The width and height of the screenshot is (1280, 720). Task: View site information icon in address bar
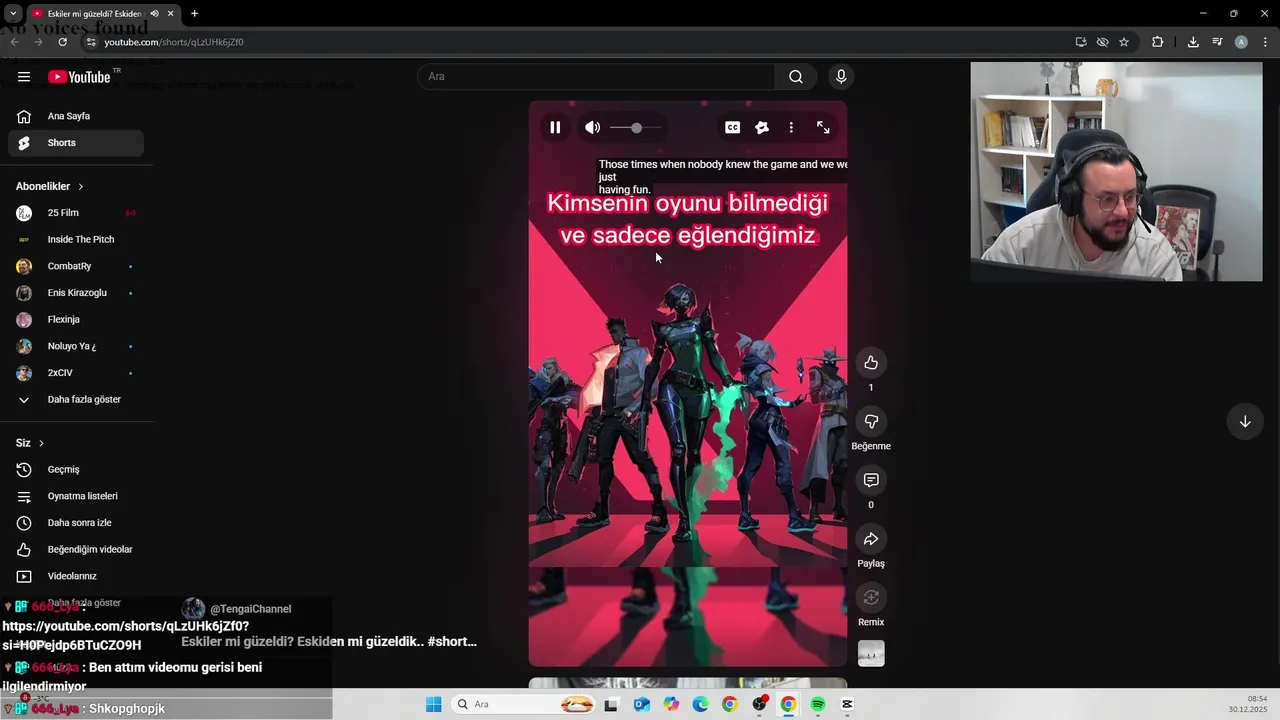(x=91, y=42)
